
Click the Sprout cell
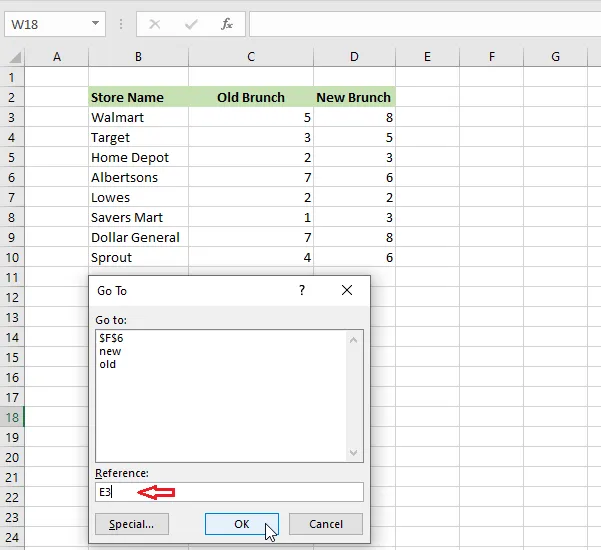(138, 257)
